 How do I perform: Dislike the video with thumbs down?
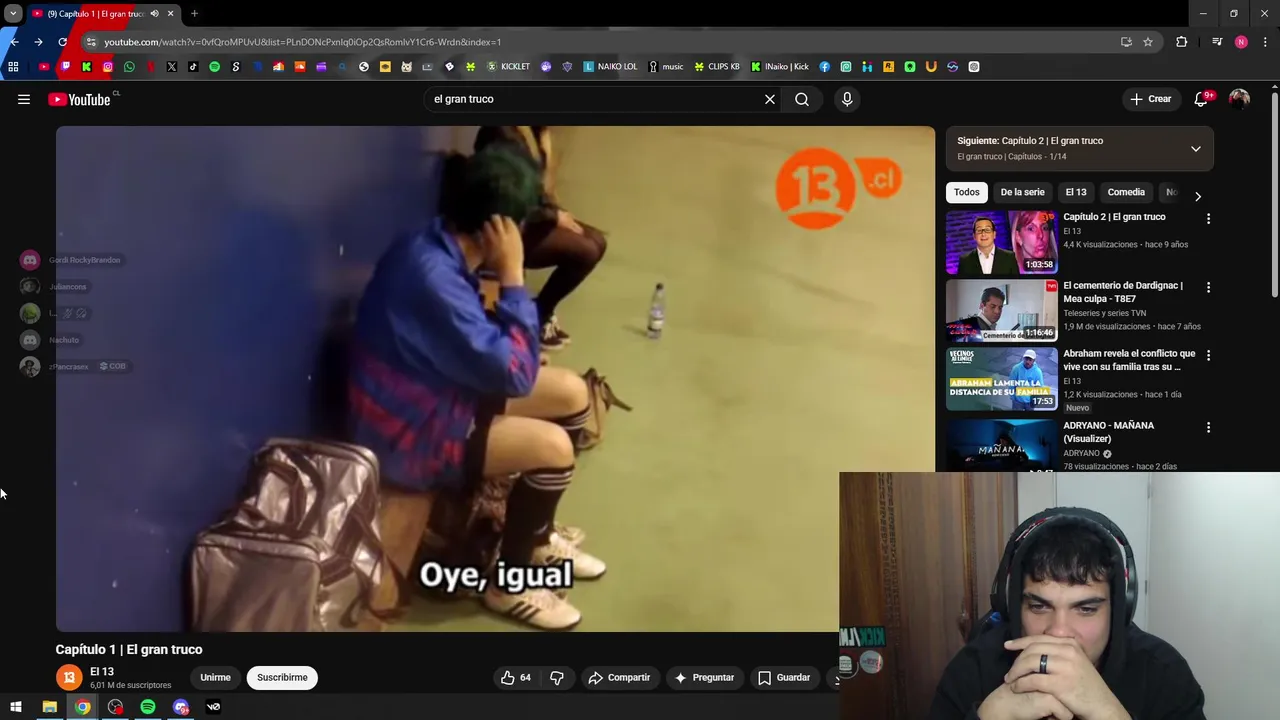point(557,678)
